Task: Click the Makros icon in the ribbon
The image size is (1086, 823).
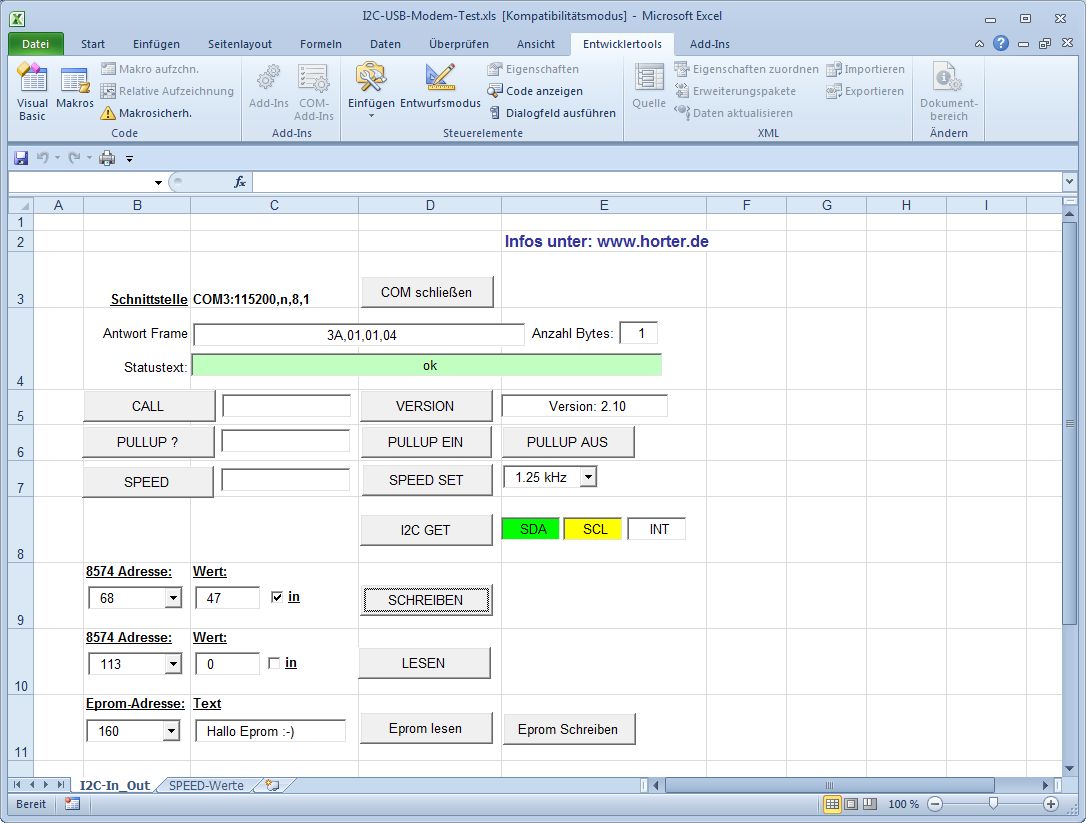Action: 75,91
